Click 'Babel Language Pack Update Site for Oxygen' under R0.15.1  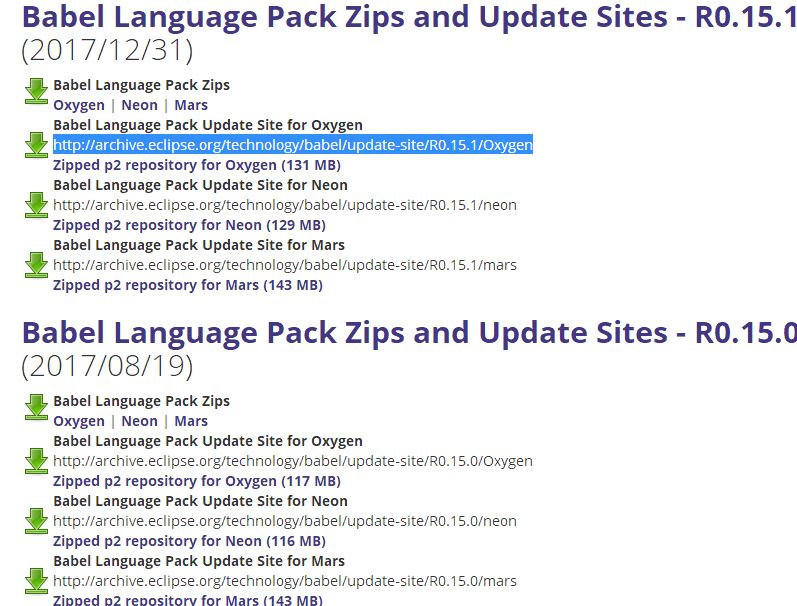pos(208,126)
